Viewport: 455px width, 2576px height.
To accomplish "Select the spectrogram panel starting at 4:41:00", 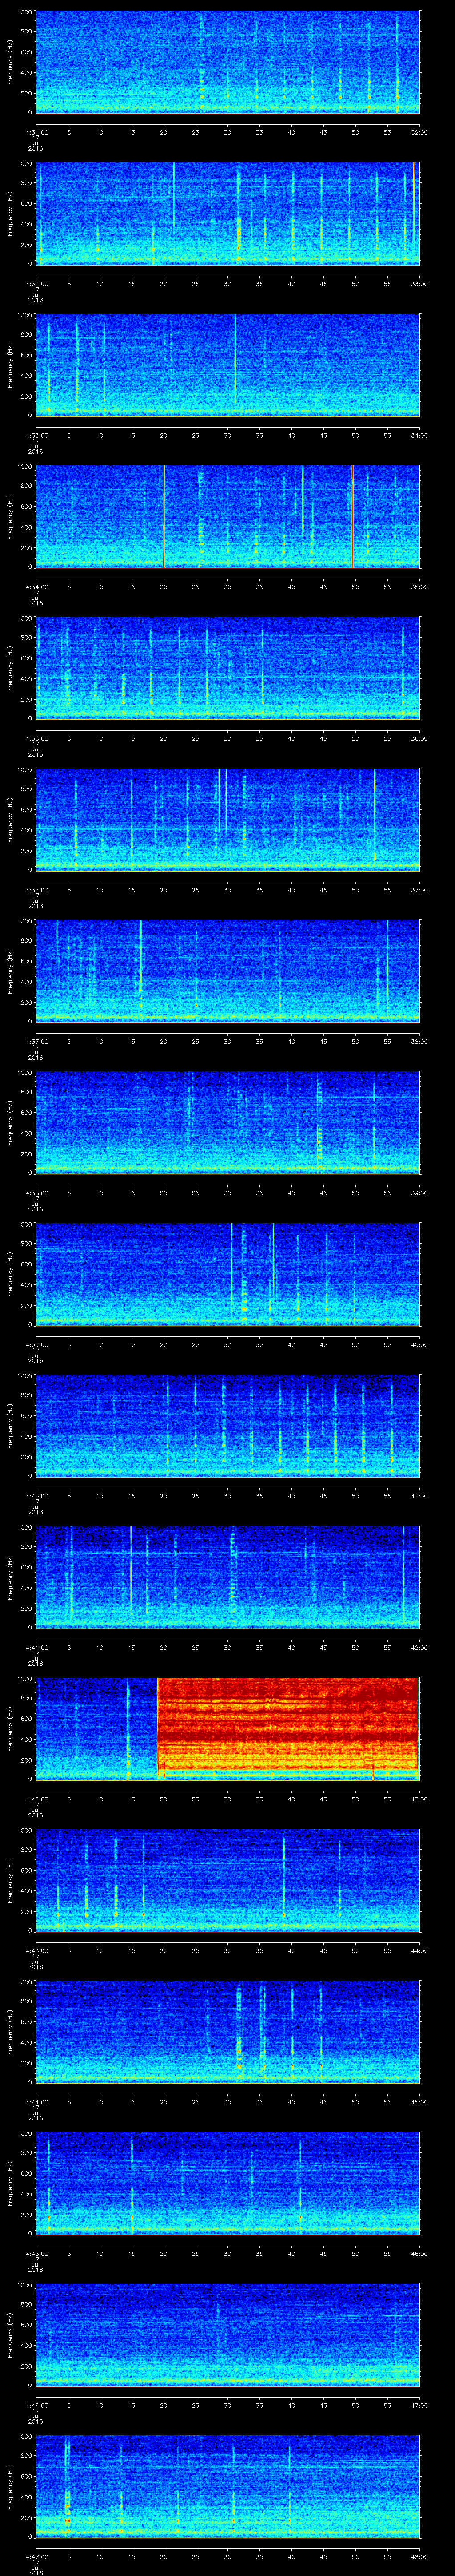I will pos(227,1577).
